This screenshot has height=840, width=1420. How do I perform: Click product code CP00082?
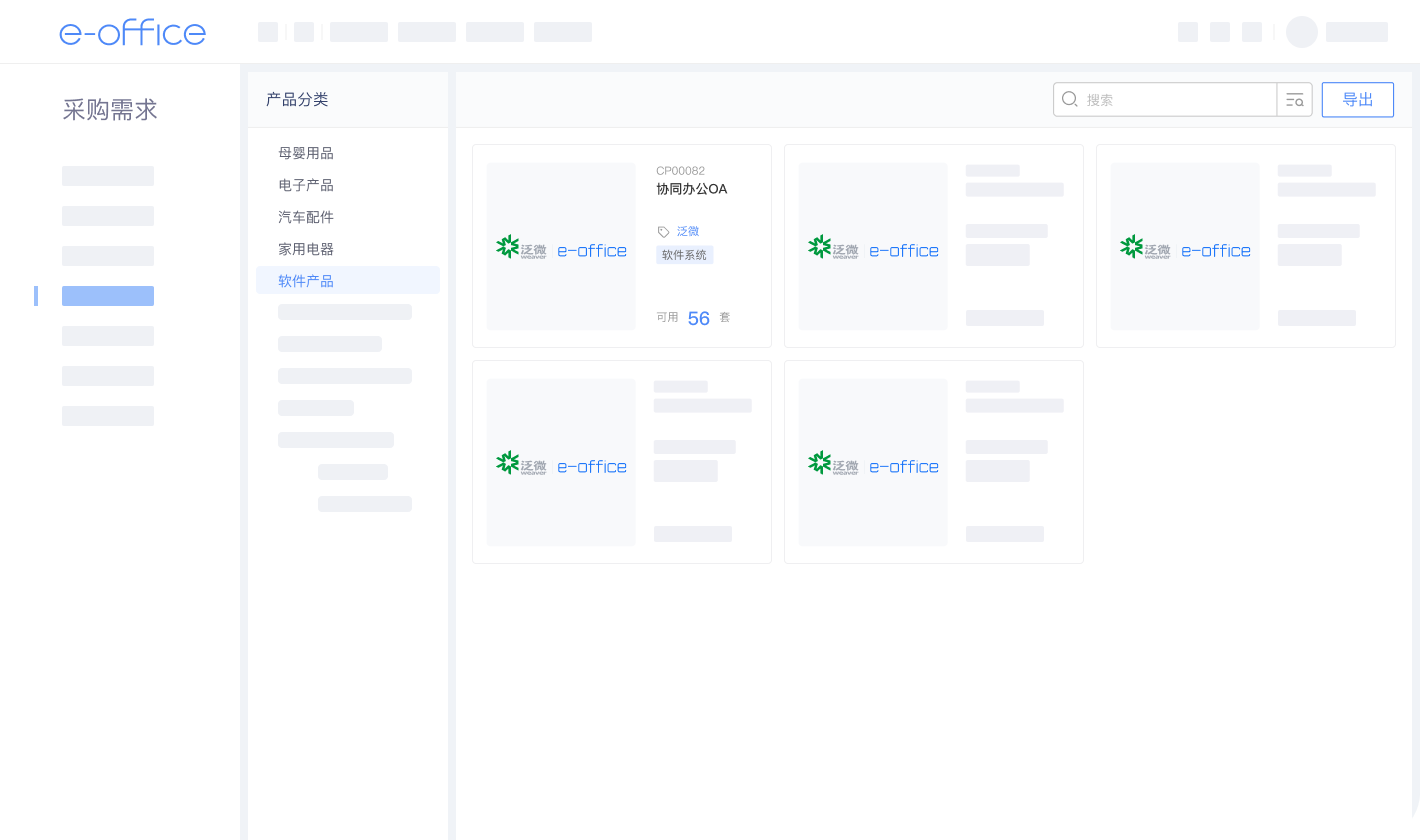click(x=681, y=171)
